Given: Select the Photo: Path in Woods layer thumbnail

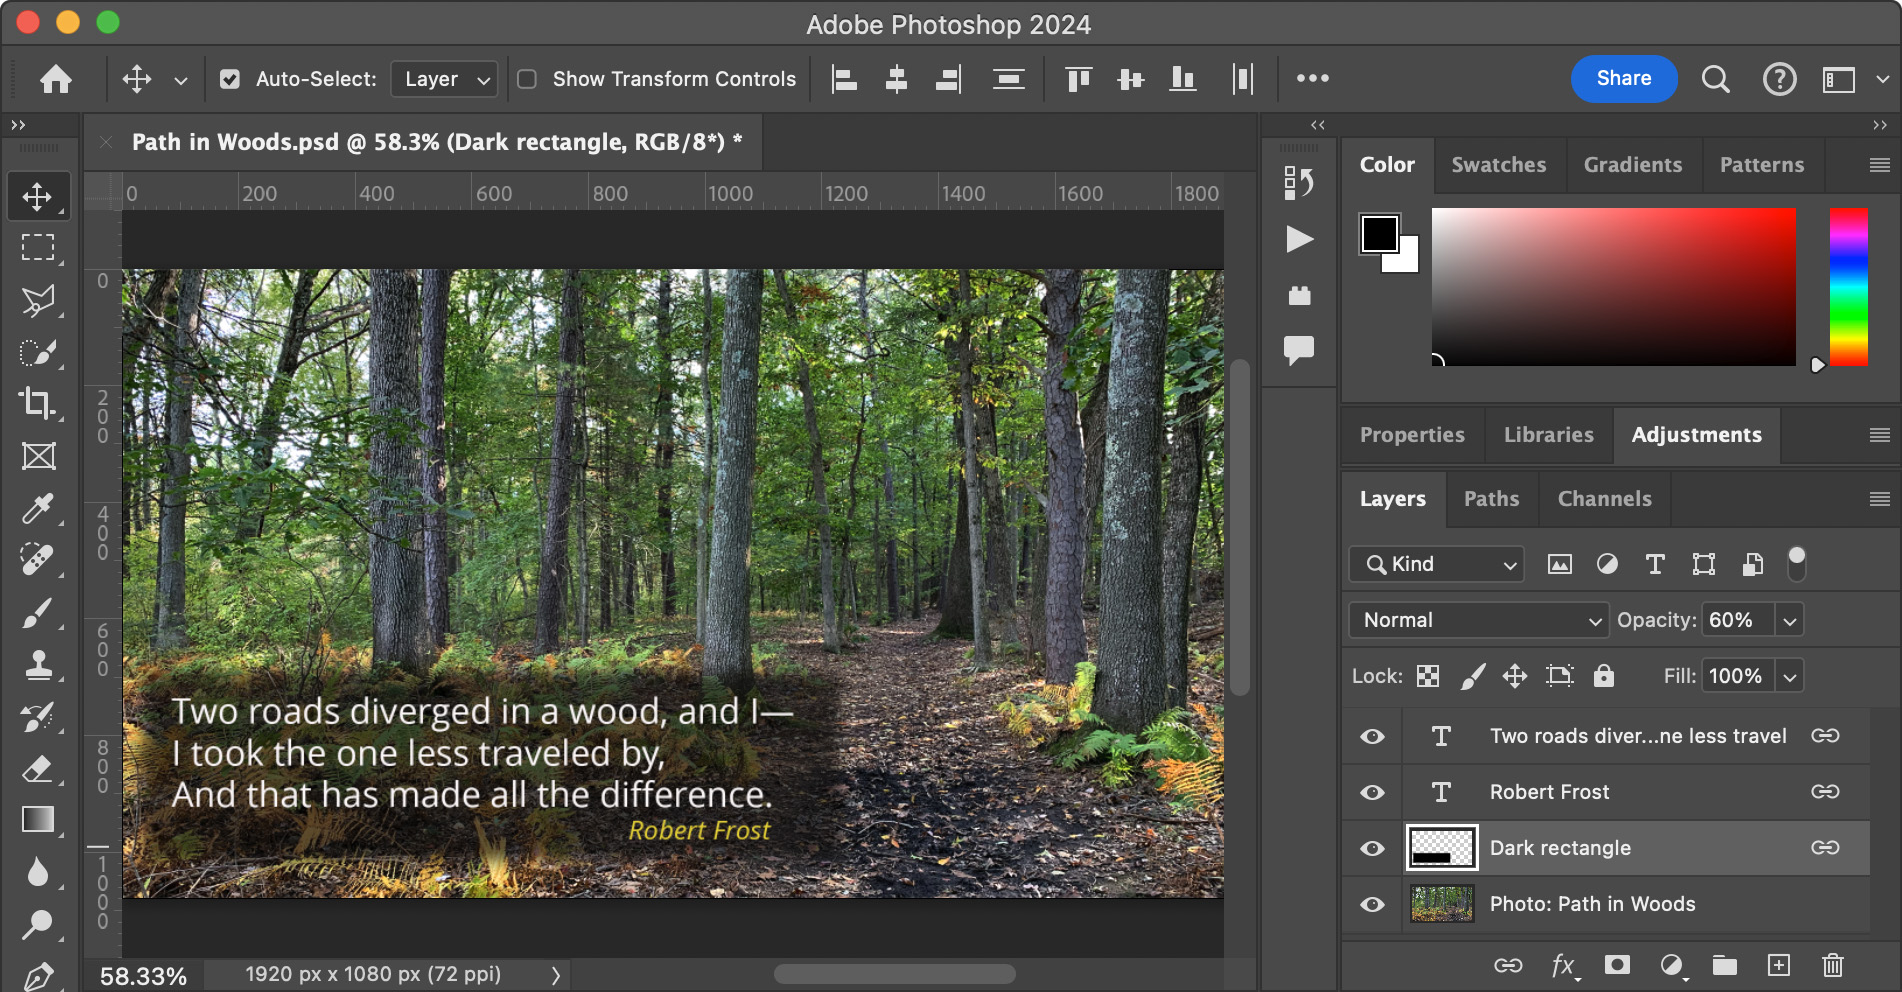Looking at the screenshot, I should [x=1441, y=904].
